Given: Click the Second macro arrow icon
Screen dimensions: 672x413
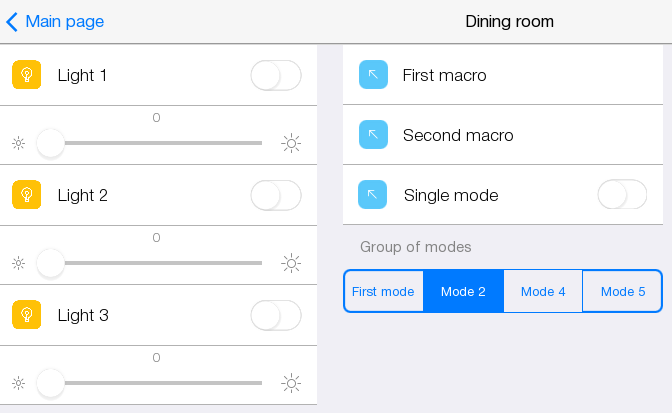Looking at the screenshot, I should (372, 135).
